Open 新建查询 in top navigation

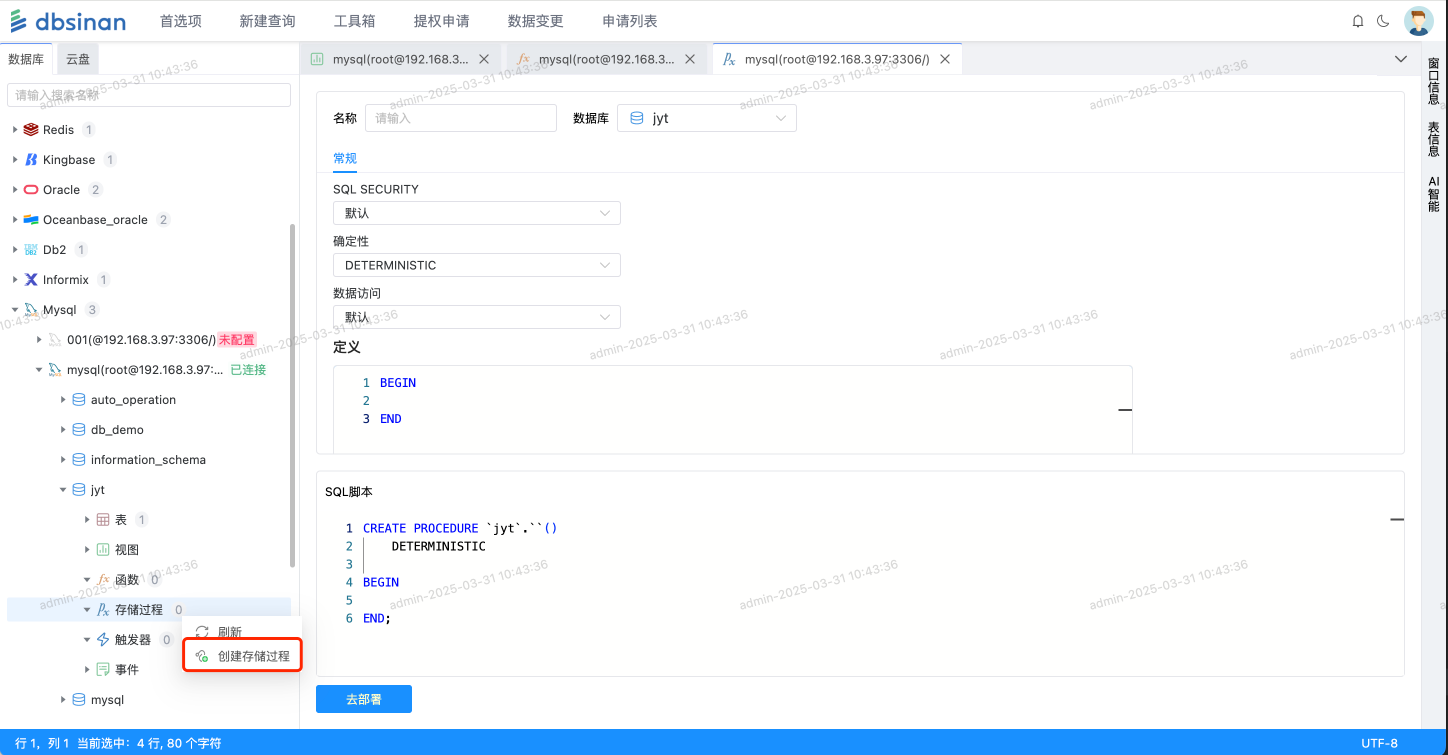click(267, 21)
